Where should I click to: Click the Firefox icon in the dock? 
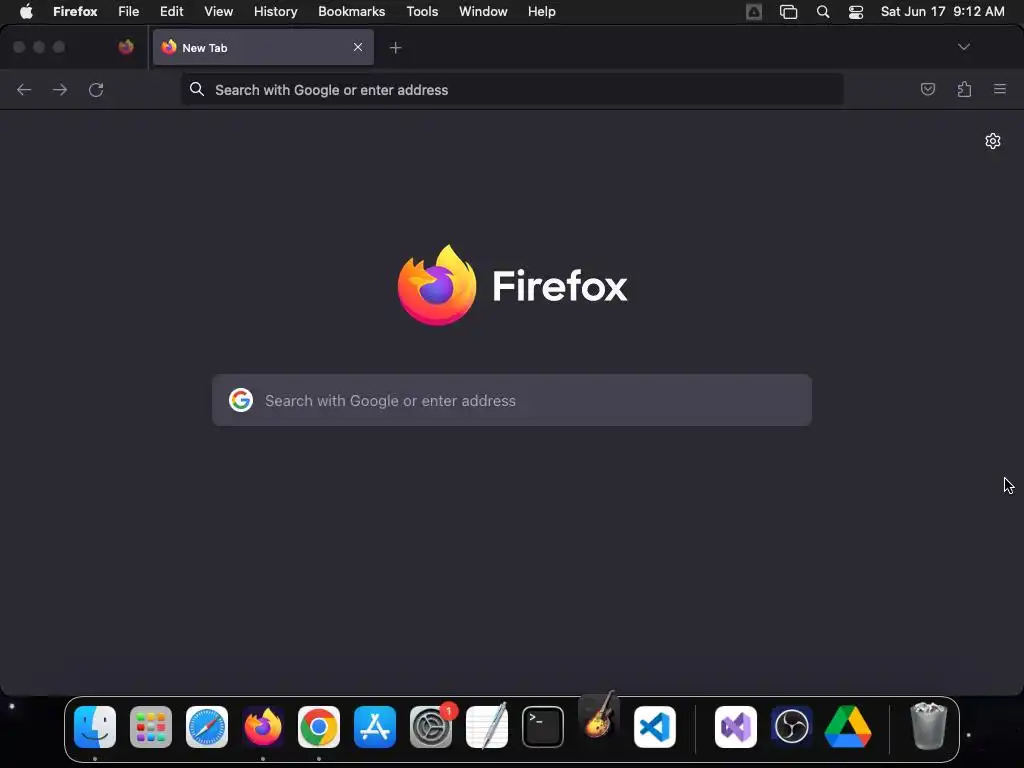[263, 727]
